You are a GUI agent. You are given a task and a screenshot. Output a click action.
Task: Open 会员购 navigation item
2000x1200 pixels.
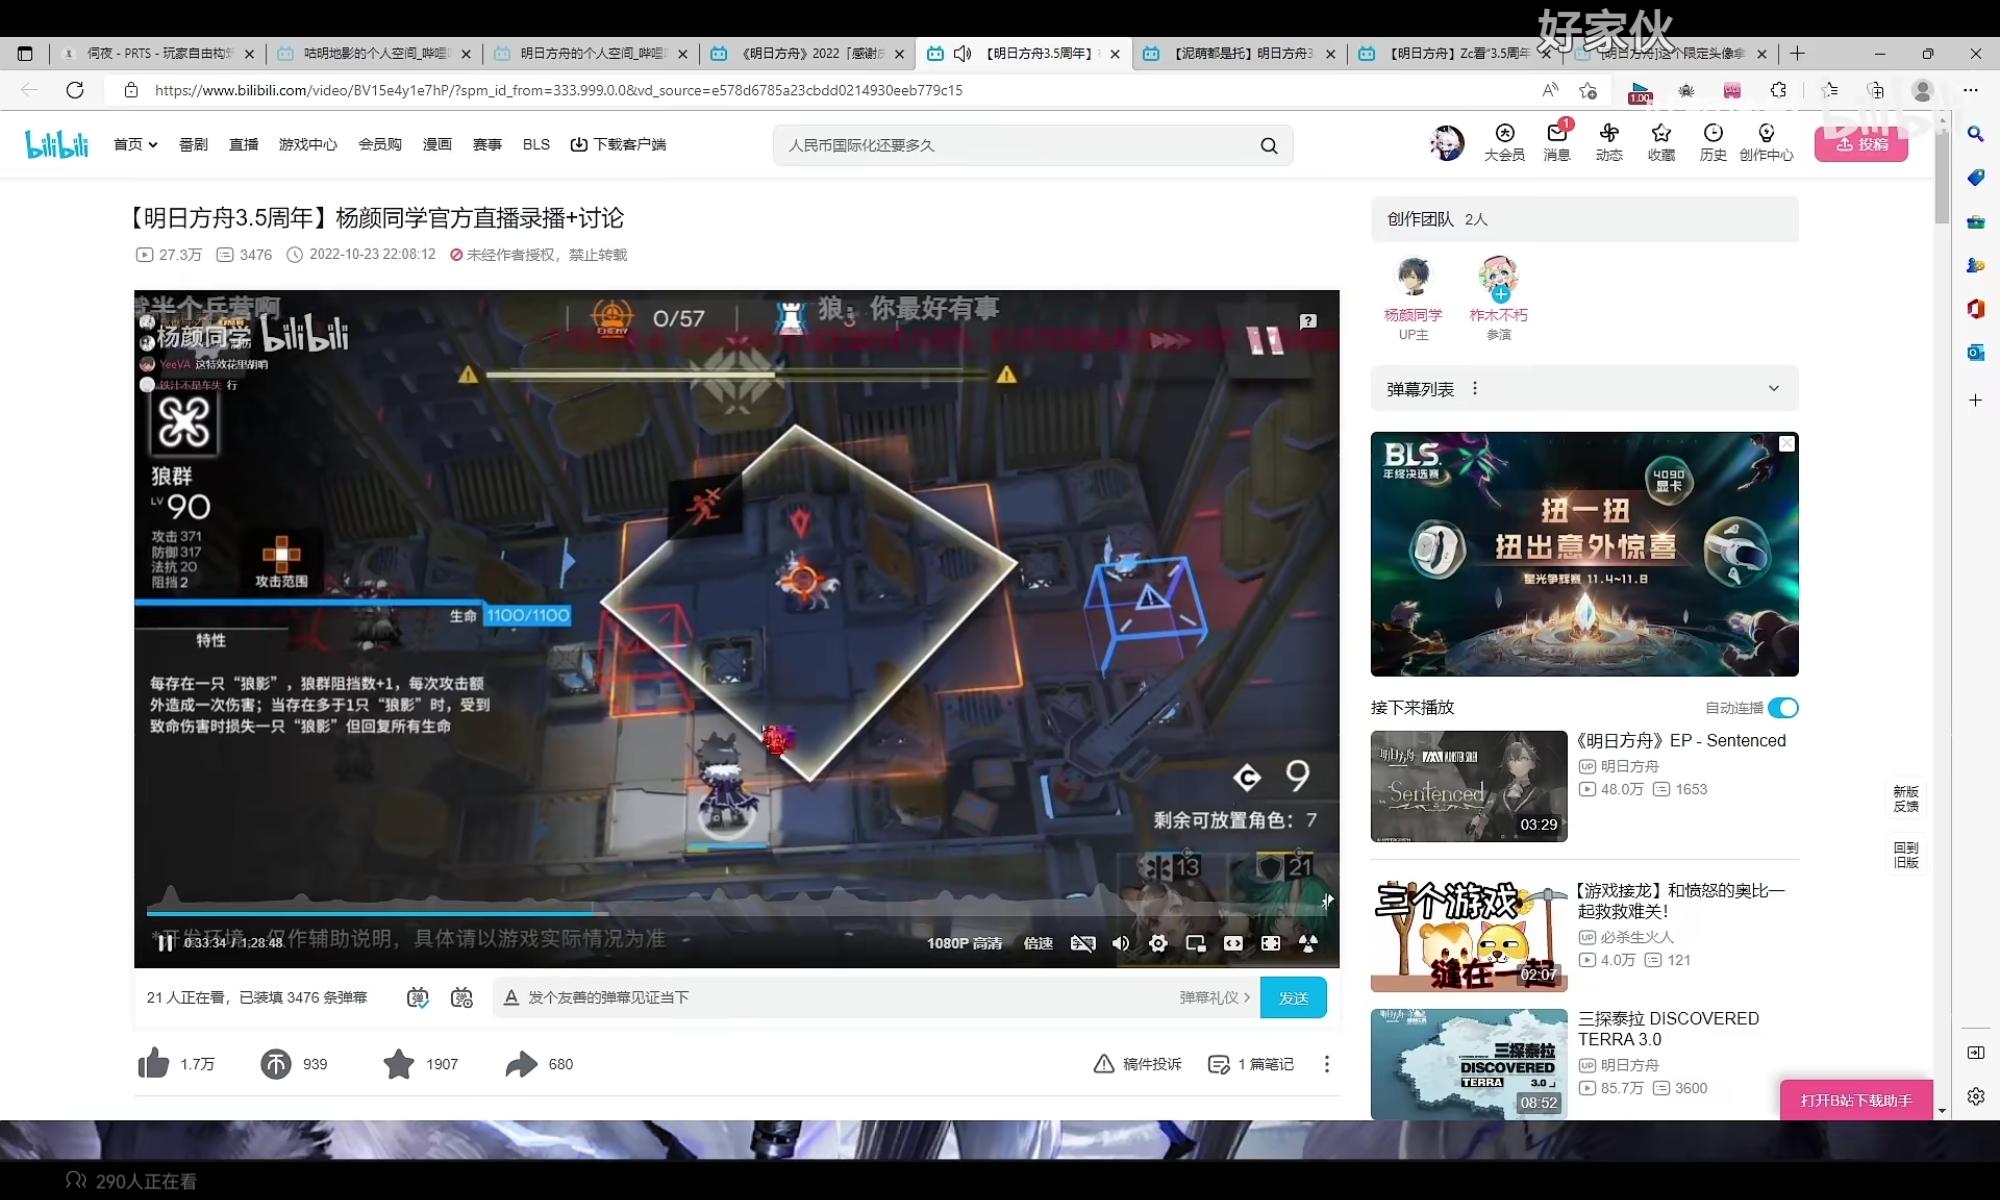(x=380, y=144)
